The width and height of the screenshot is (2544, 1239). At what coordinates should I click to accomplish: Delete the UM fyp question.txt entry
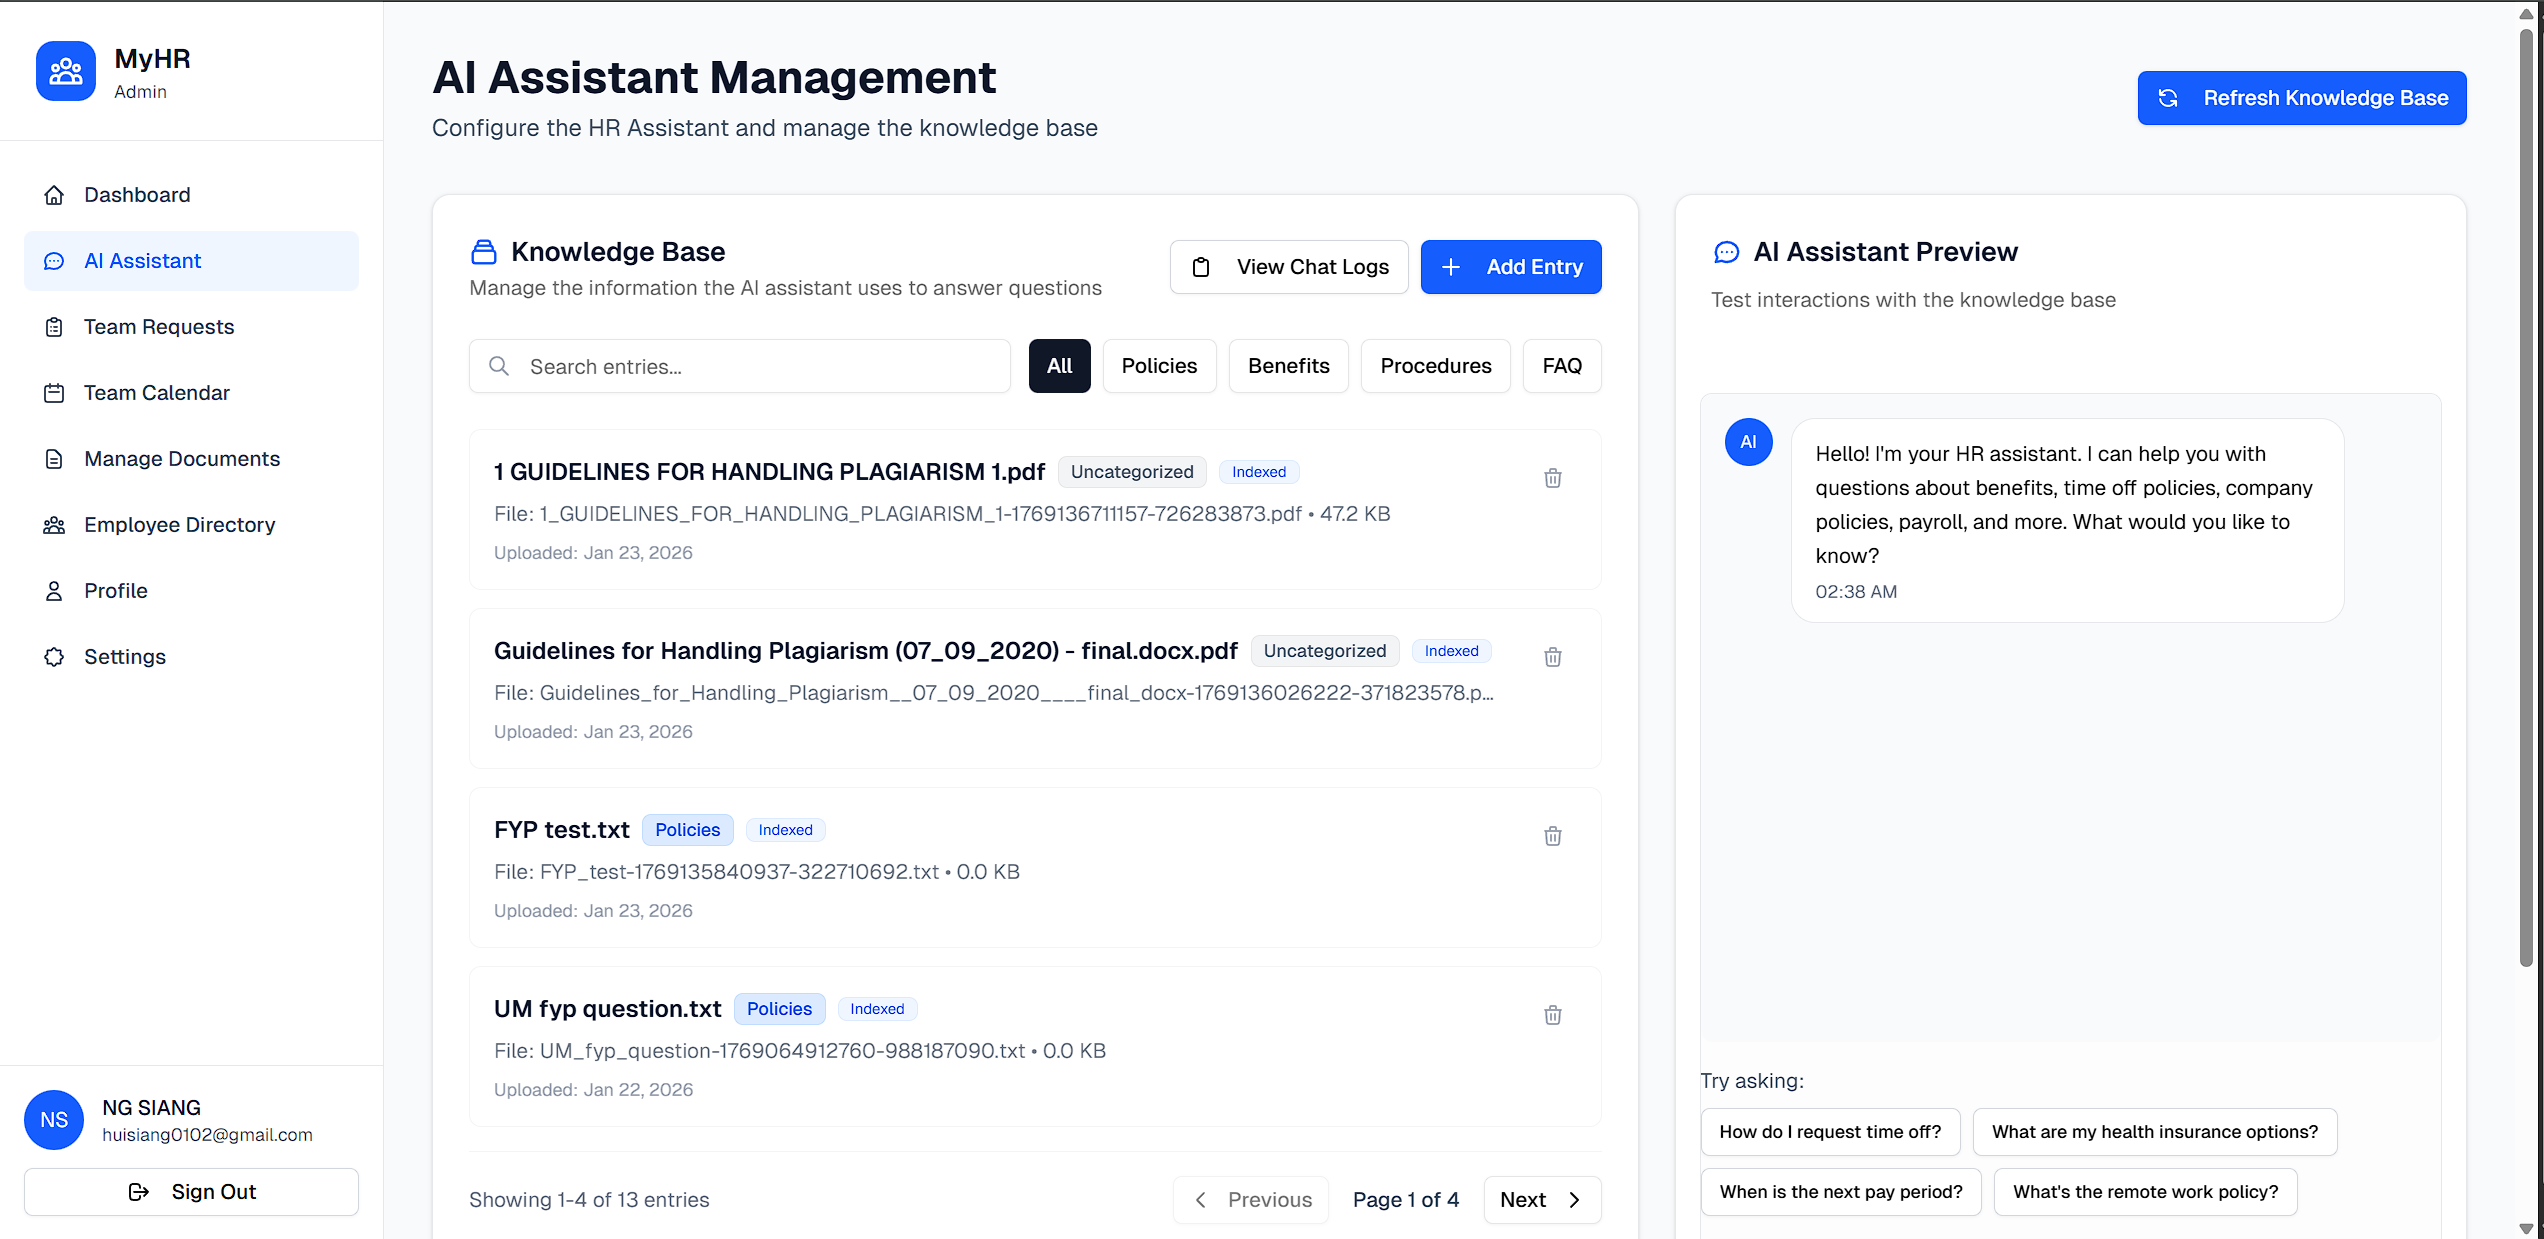[1552, 1015]
